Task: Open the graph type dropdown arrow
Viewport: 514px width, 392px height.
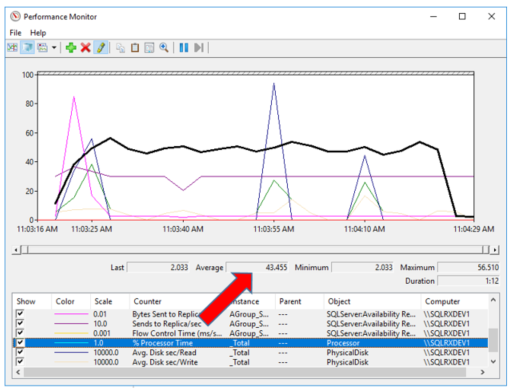Action: (x=54, y=48)
